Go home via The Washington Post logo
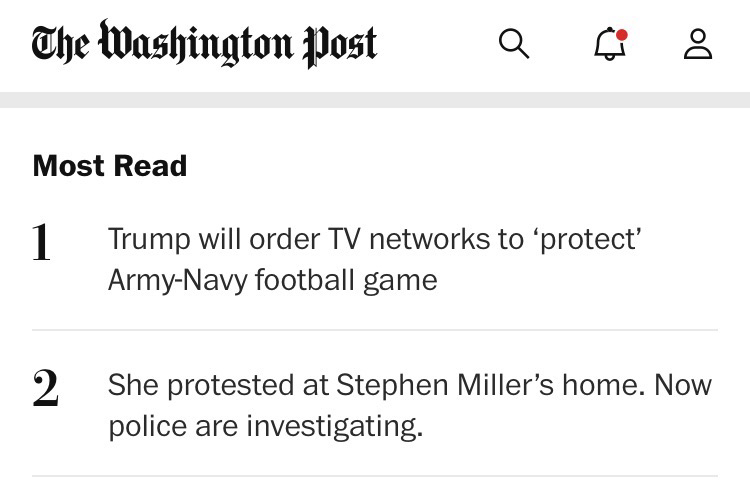The height and width of the screenshot is (499, 750). pos(204,44)
